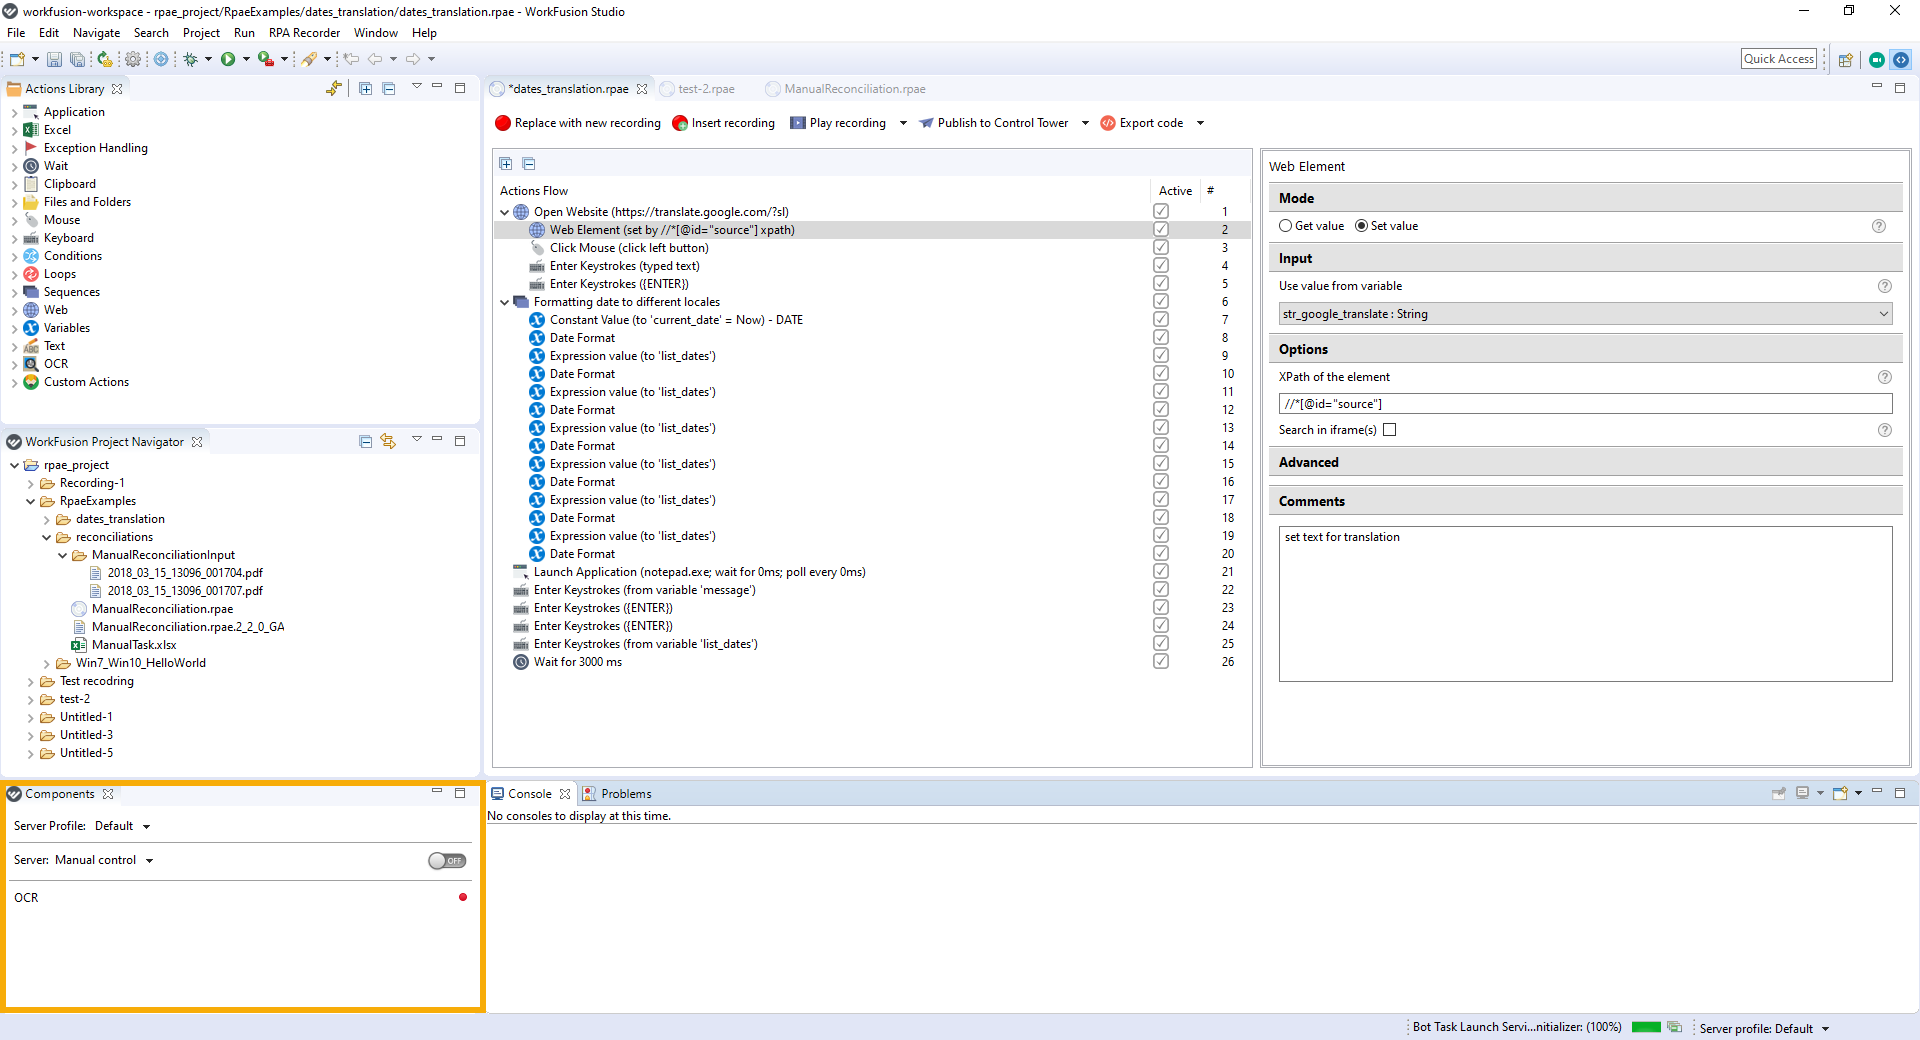Open the File menu
The width and height of the screenshot is (1920, 1040).
16,33
